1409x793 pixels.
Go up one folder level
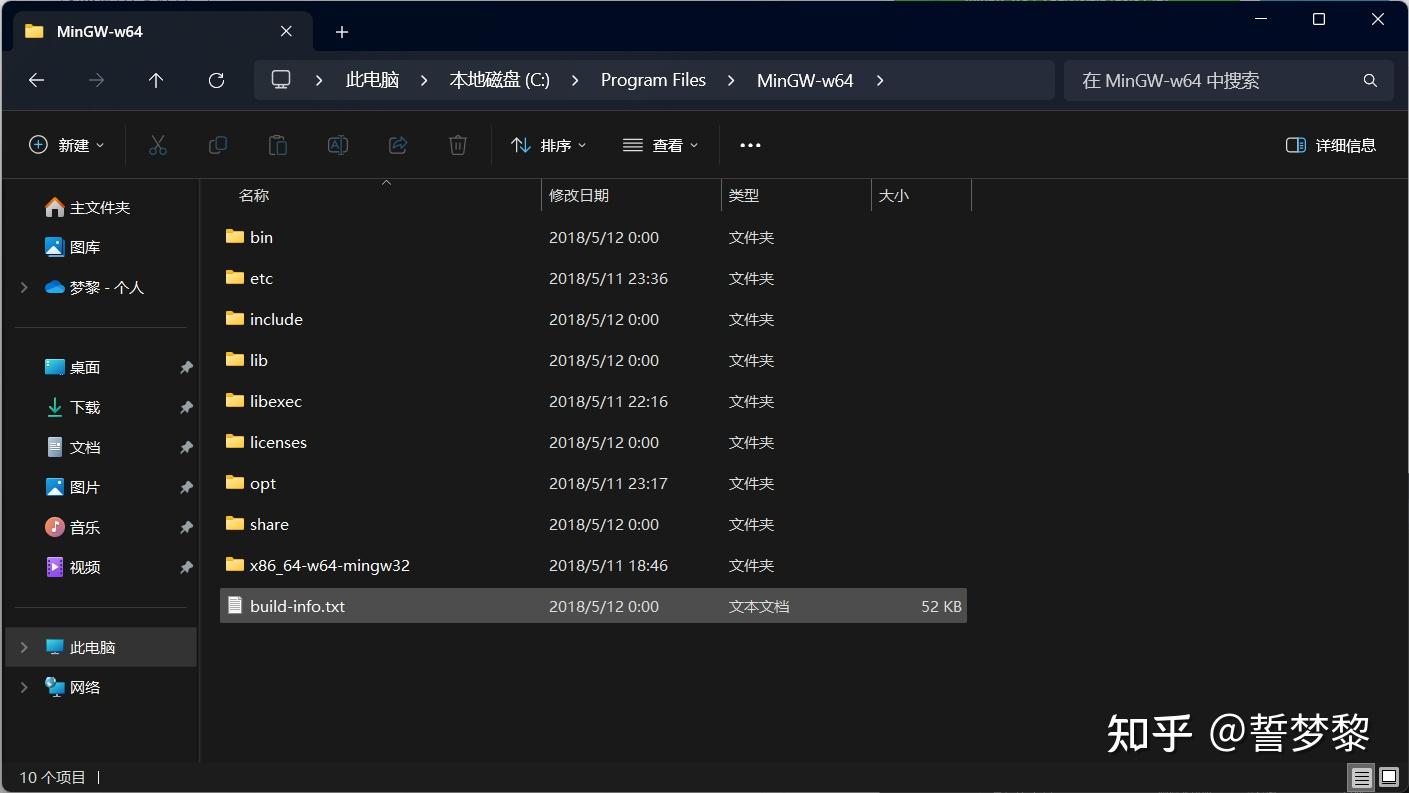pos(156,80)
